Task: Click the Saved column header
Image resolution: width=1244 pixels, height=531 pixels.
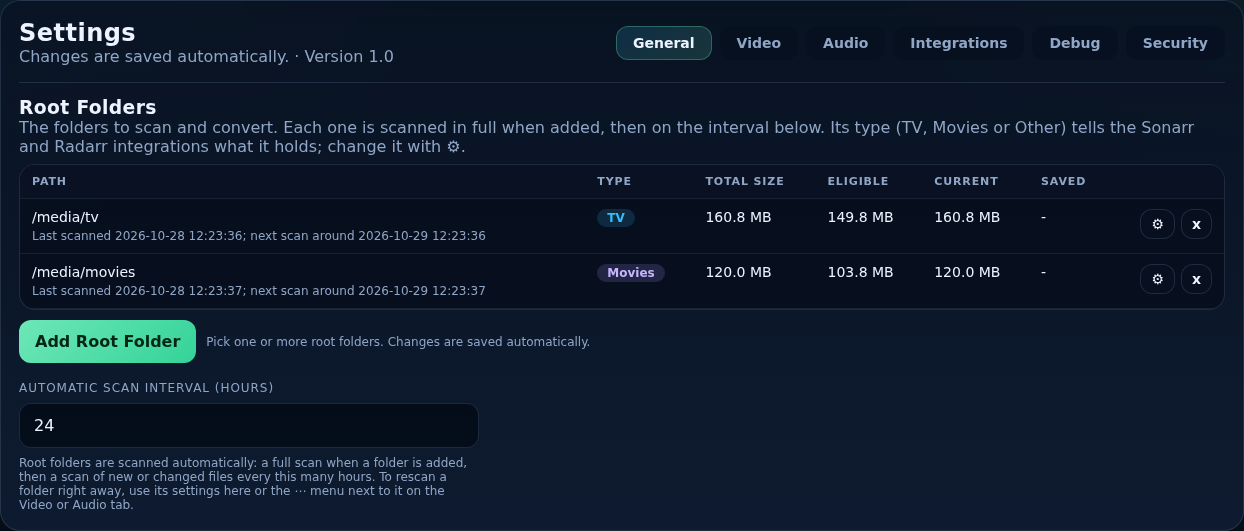Action: tap(1063, 181)
